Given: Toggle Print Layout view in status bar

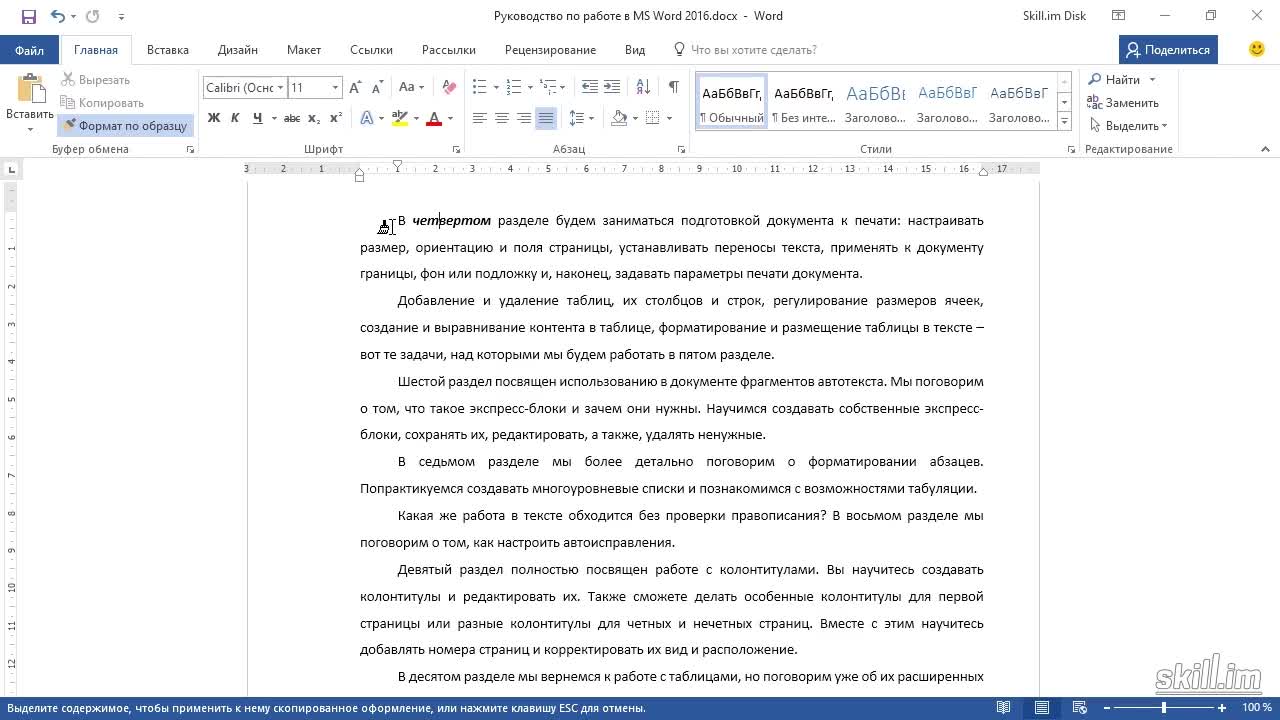Looking at the screenshot, I should coord(1042,708).
